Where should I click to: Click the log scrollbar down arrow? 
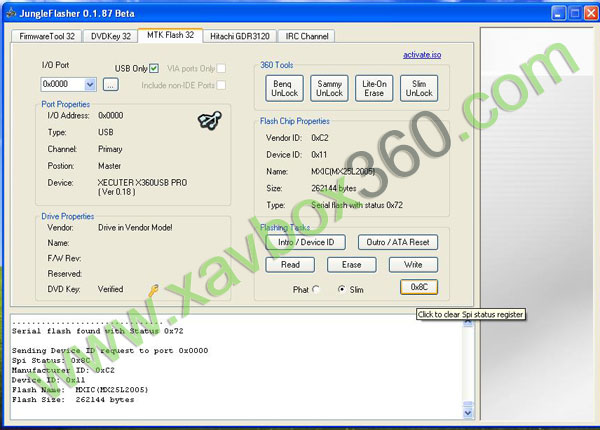pyautogui.click(x=468, y=413)
